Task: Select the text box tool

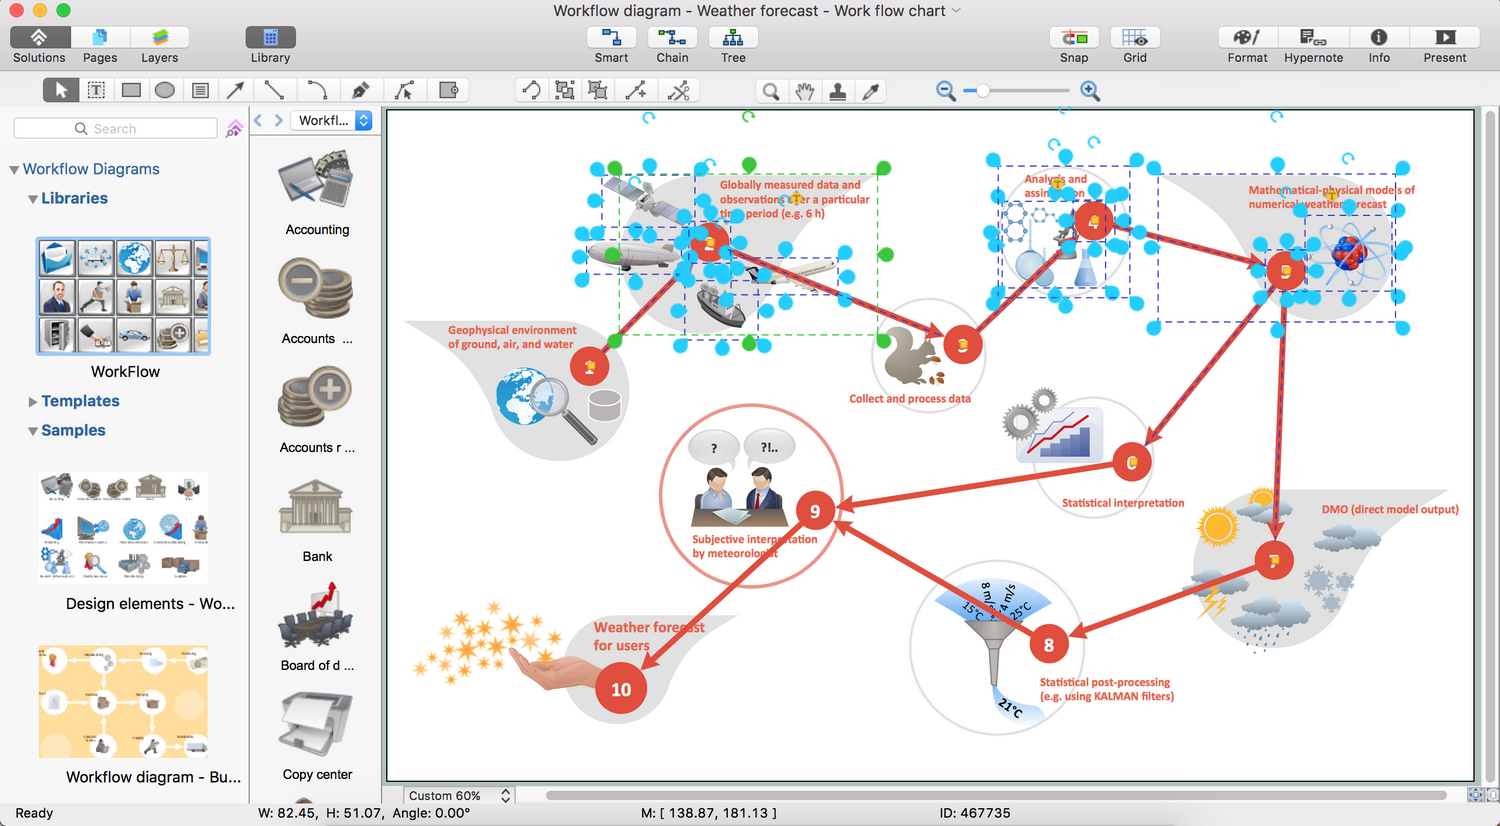Action: [x=96, y=90]
